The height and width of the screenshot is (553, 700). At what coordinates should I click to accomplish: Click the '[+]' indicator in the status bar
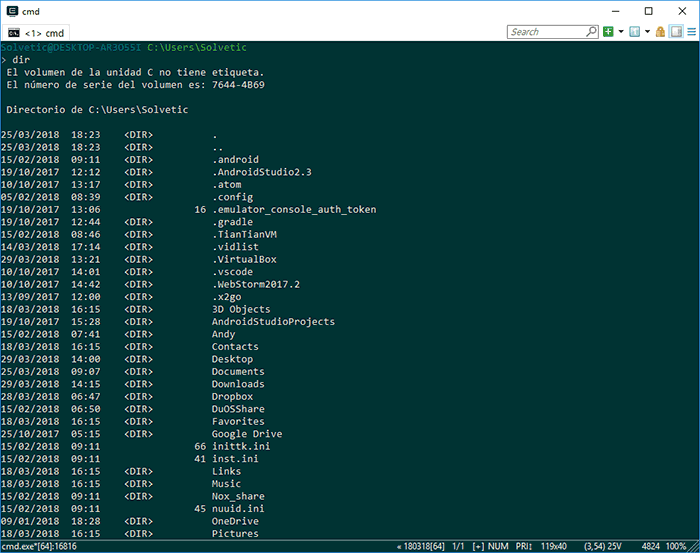[x=478, y=546]
